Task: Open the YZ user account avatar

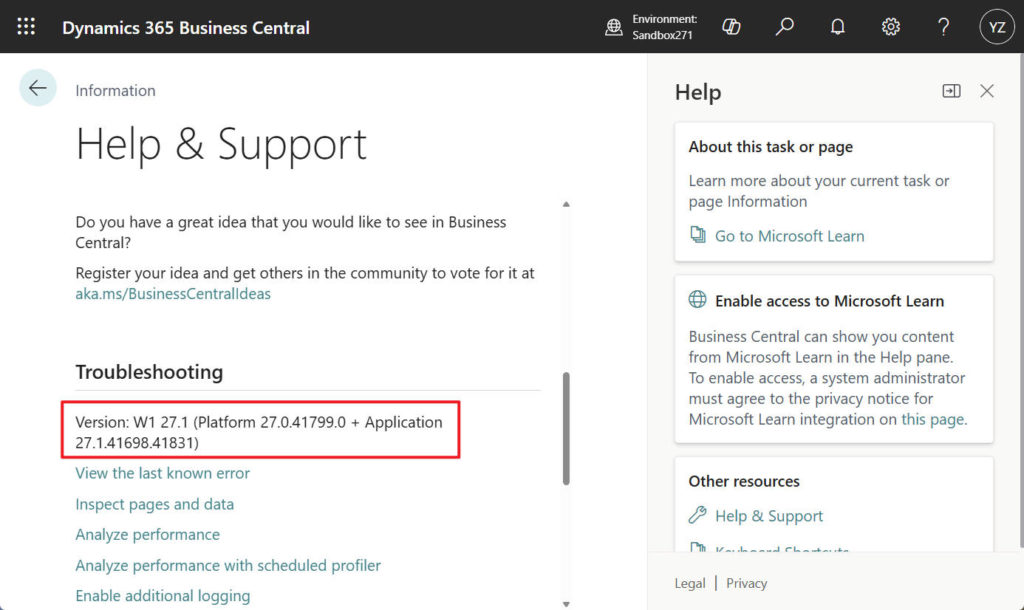Action: (x=996, y=27)
